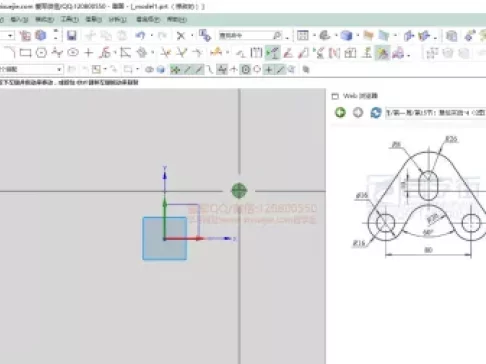Click the green back button in Web browser
Viewport: 486px width, 364px height.
click(x=340, y=113)
